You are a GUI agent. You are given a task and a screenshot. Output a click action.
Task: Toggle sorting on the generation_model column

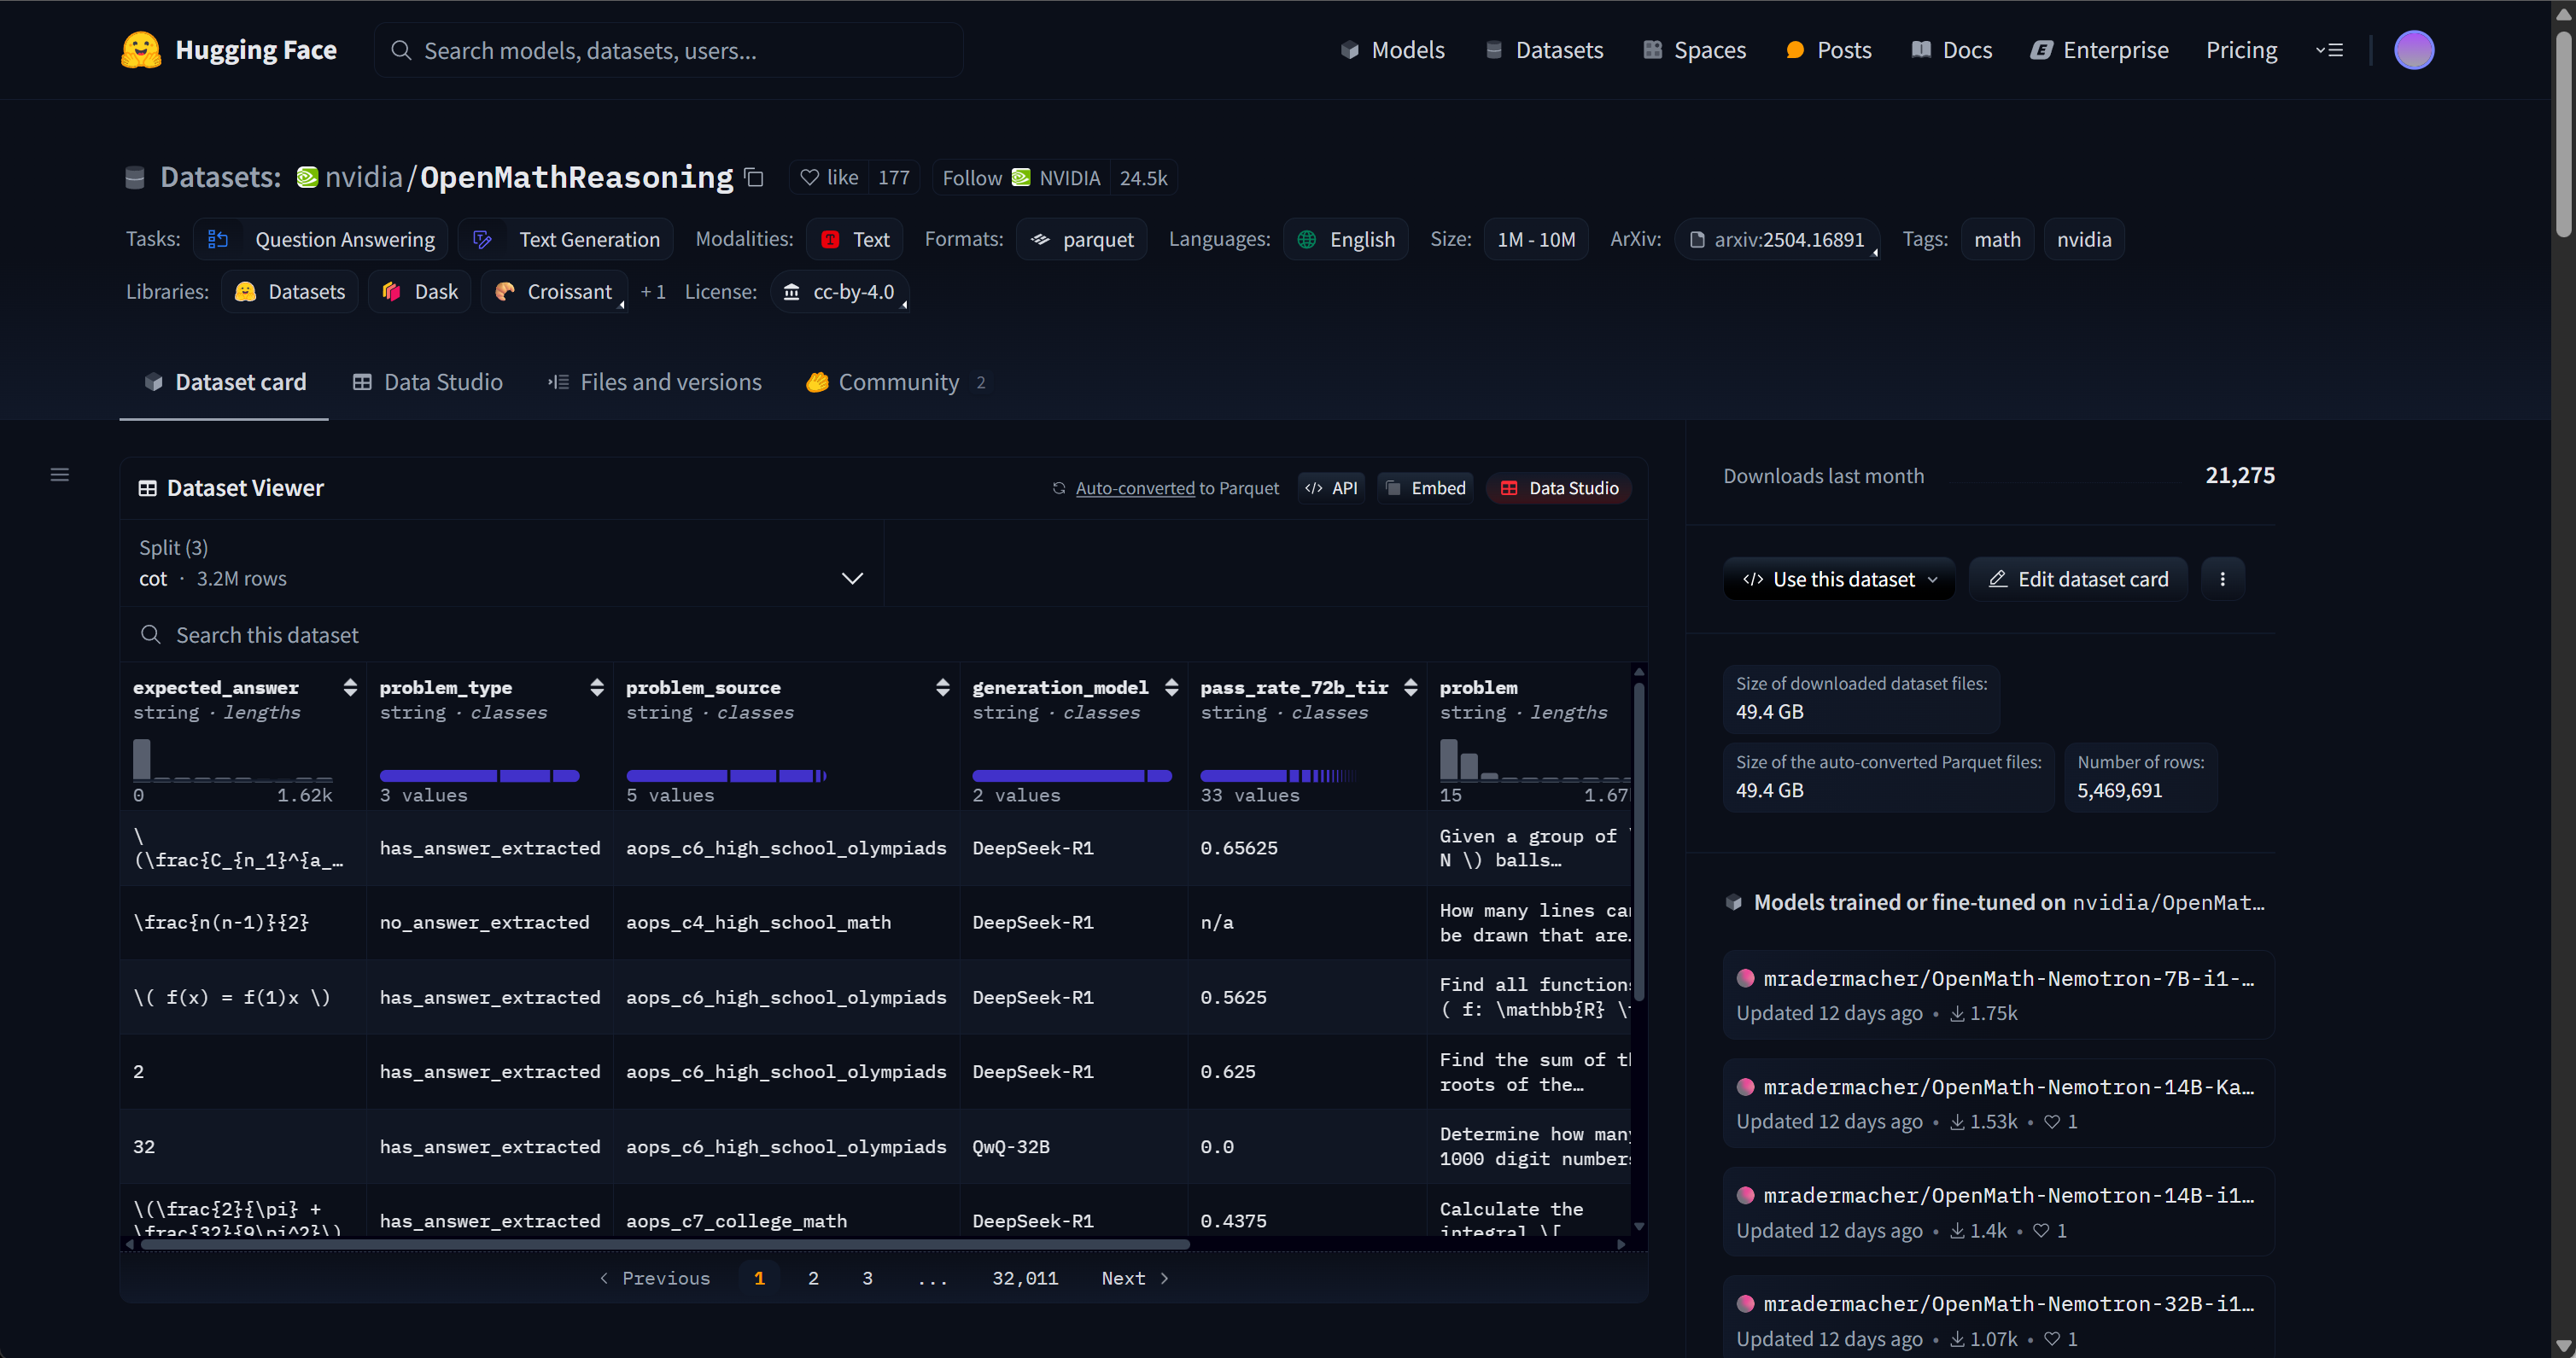click(1172, 687)
